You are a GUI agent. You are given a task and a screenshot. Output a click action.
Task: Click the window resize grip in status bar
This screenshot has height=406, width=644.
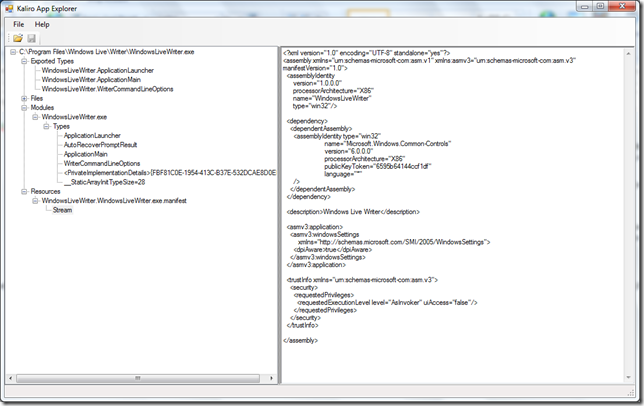coord(631,393)
